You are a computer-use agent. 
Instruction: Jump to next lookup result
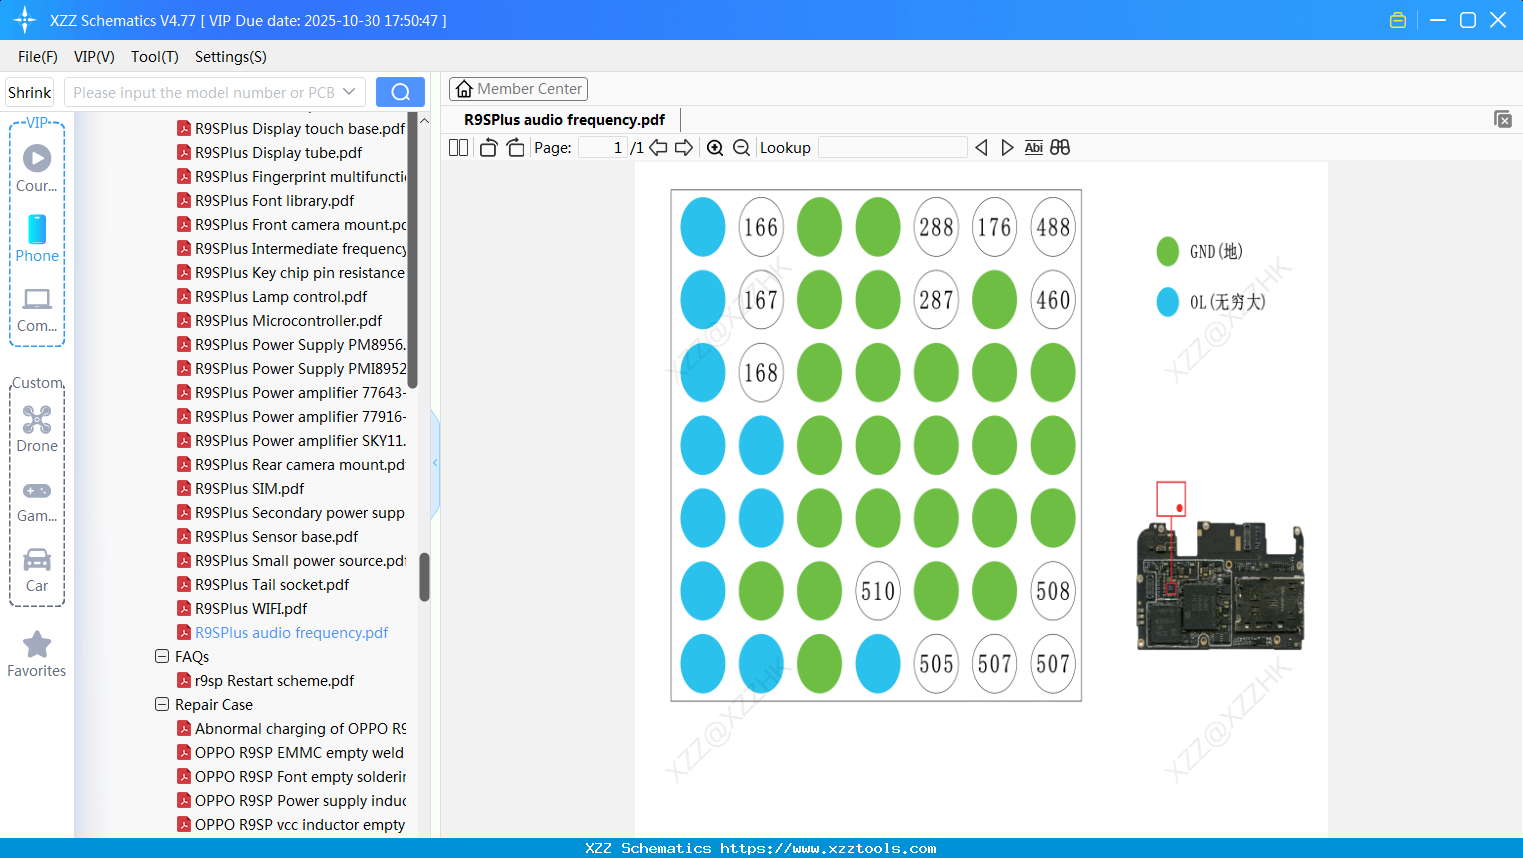point(1007,148)
